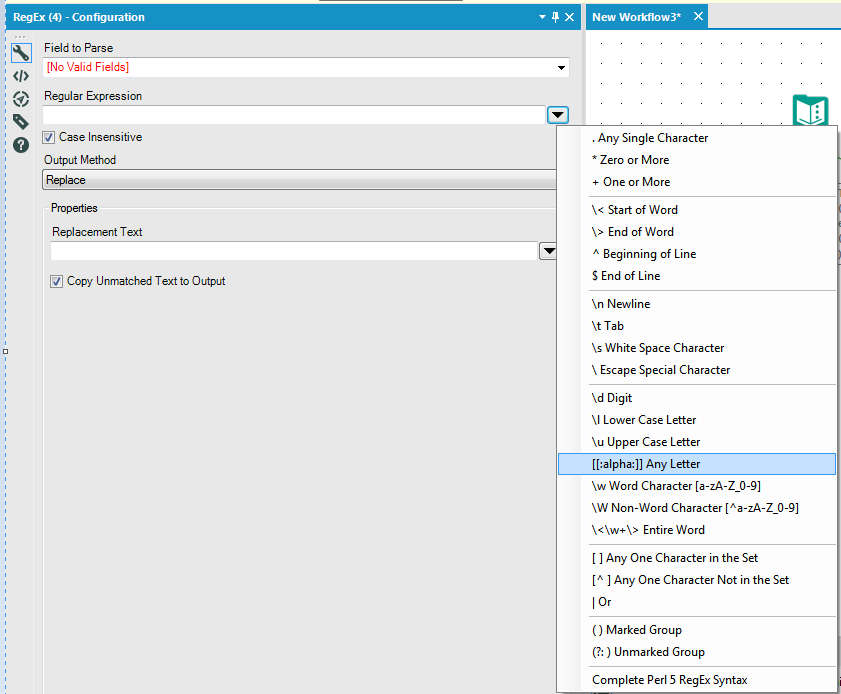Open Complete Perl 5 RegEx Syntax link
Screen dimensions: 841x694
pos(669,680)
